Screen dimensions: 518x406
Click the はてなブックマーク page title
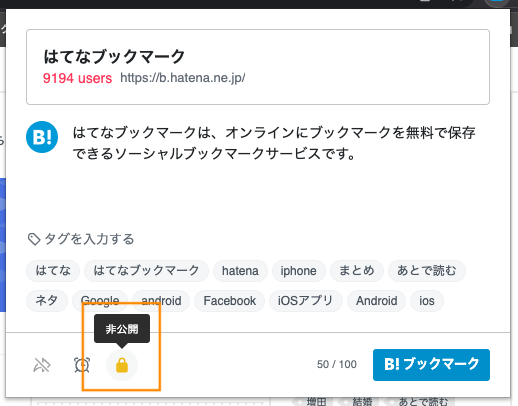pos(114,56)
